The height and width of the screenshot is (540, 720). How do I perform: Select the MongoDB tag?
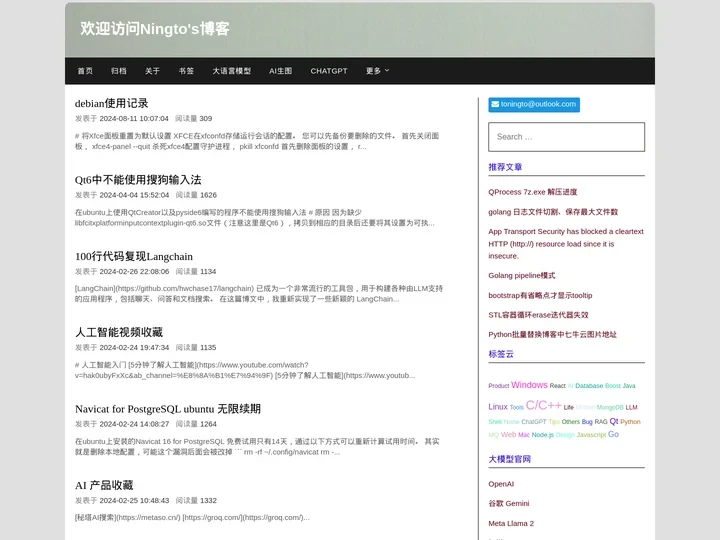[x=610, y=407]
